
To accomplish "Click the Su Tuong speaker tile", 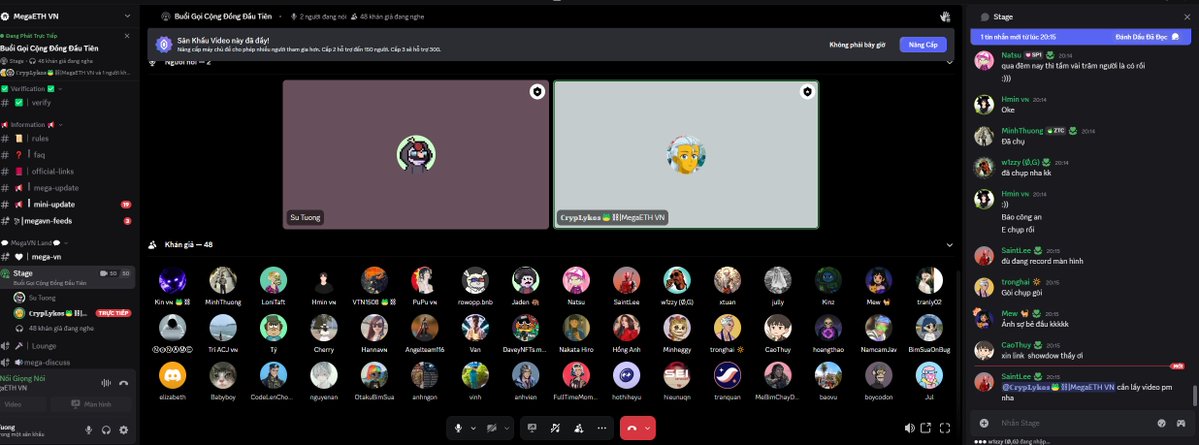I will click(415, 154).
